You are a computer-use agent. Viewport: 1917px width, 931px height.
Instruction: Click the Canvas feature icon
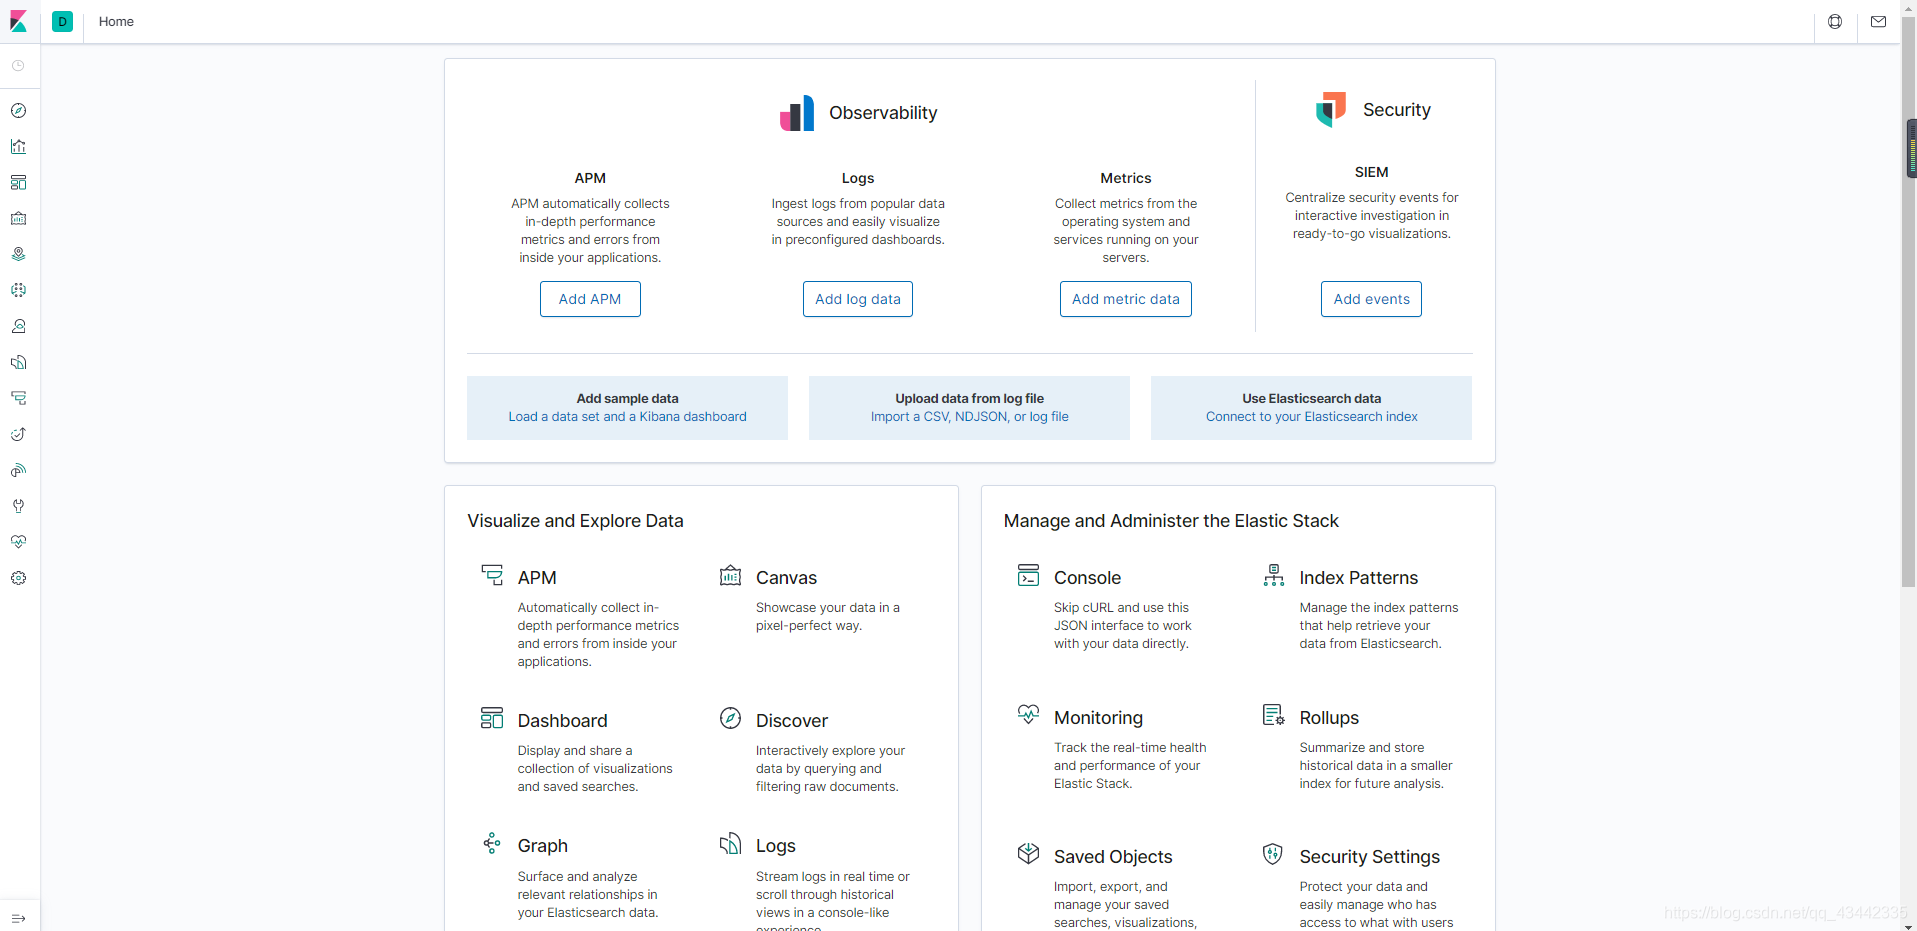pos(731,576)
